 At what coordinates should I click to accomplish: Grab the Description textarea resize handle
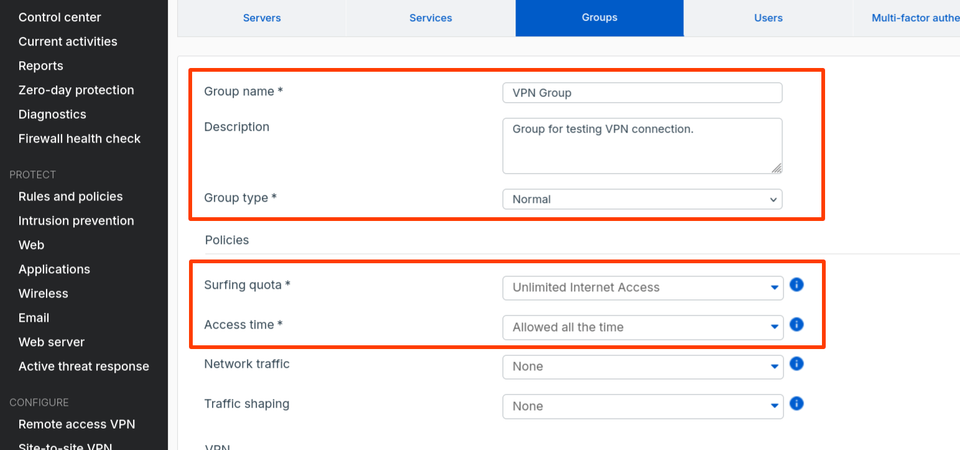(x=776, y=168)
